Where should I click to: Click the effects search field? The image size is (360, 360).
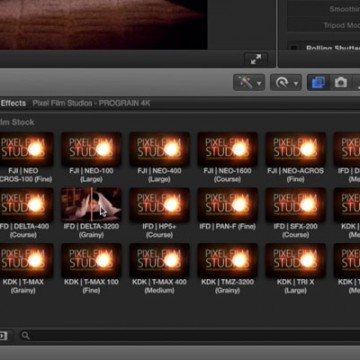(189, 335)
